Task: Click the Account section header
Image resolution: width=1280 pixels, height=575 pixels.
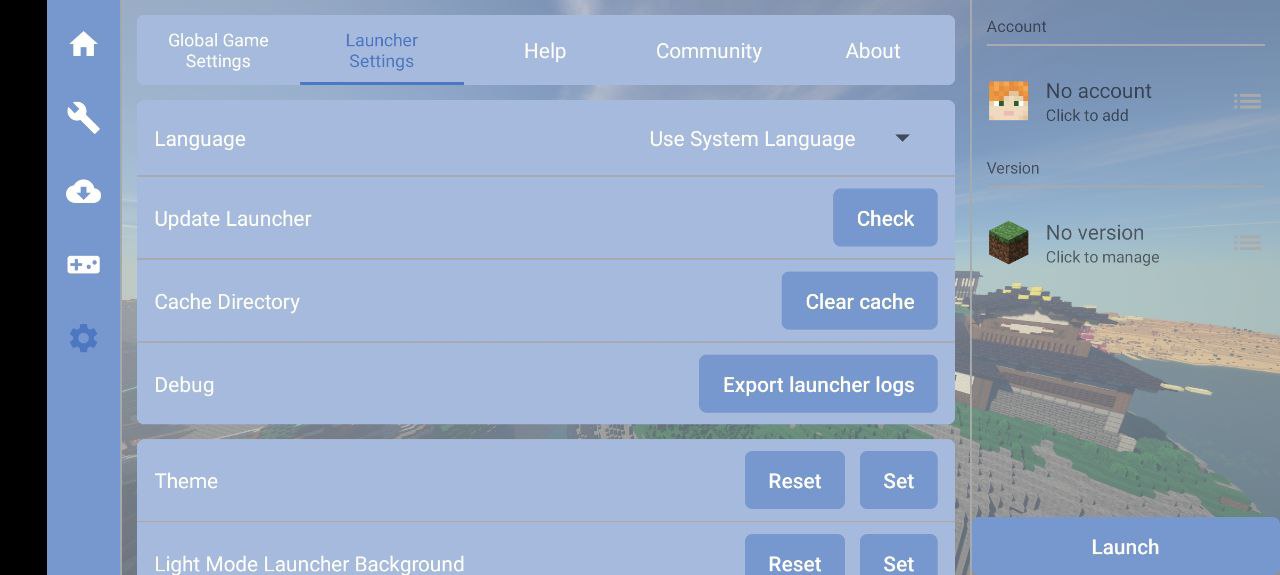Action: (x=1017, y=27)
